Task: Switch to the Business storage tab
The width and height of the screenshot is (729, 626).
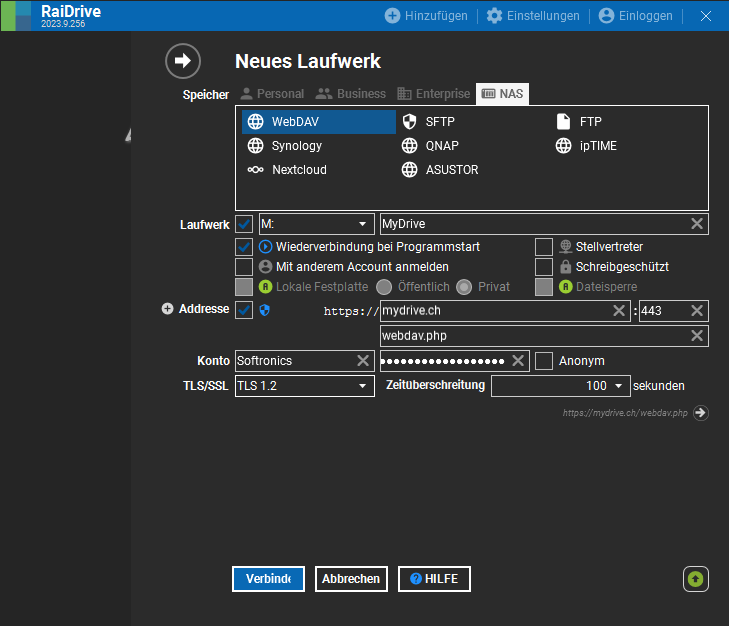Action: click(351, 94)
